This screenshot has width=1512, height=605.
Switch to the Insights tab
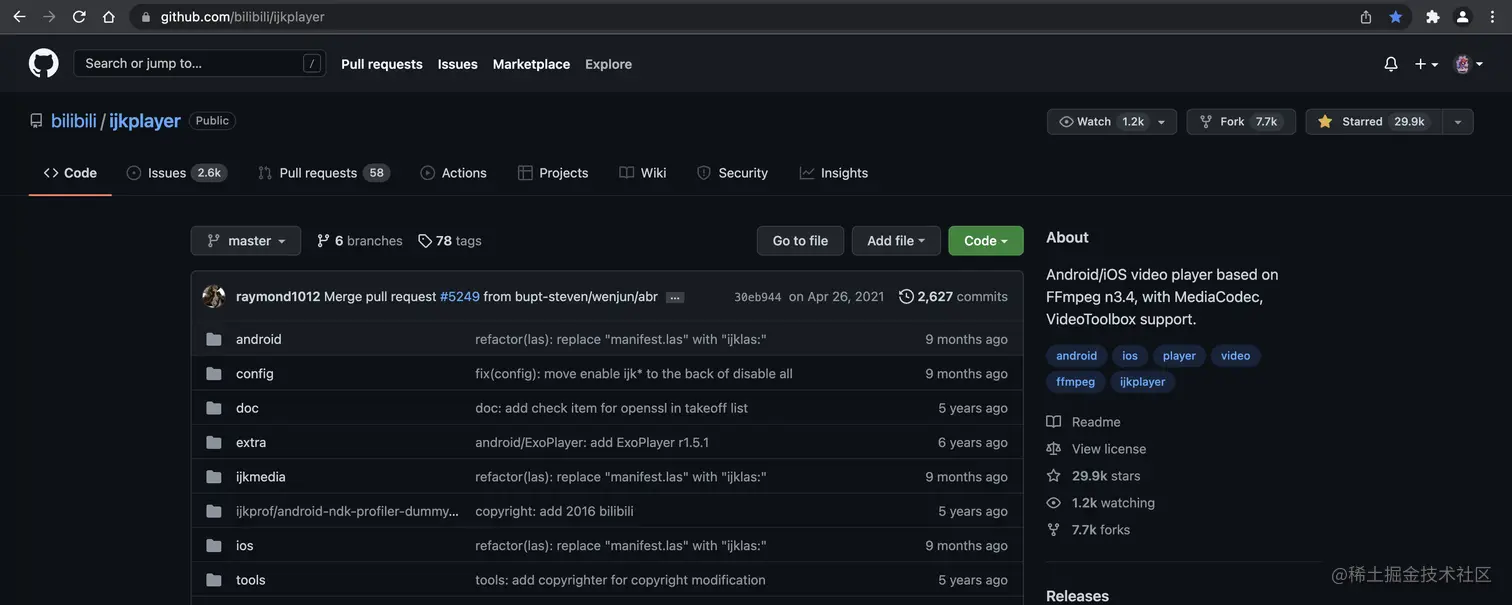(x=834, y=173)
